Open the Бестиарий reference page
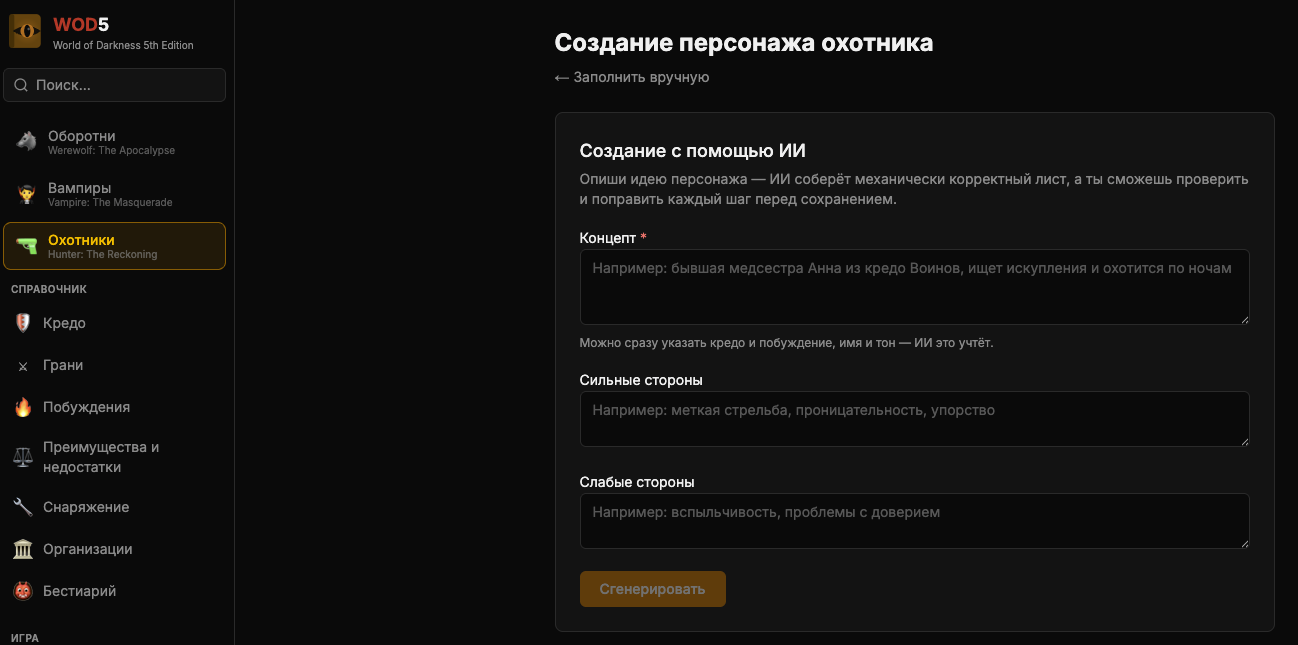1298x645 pixels. pos(115,591)
